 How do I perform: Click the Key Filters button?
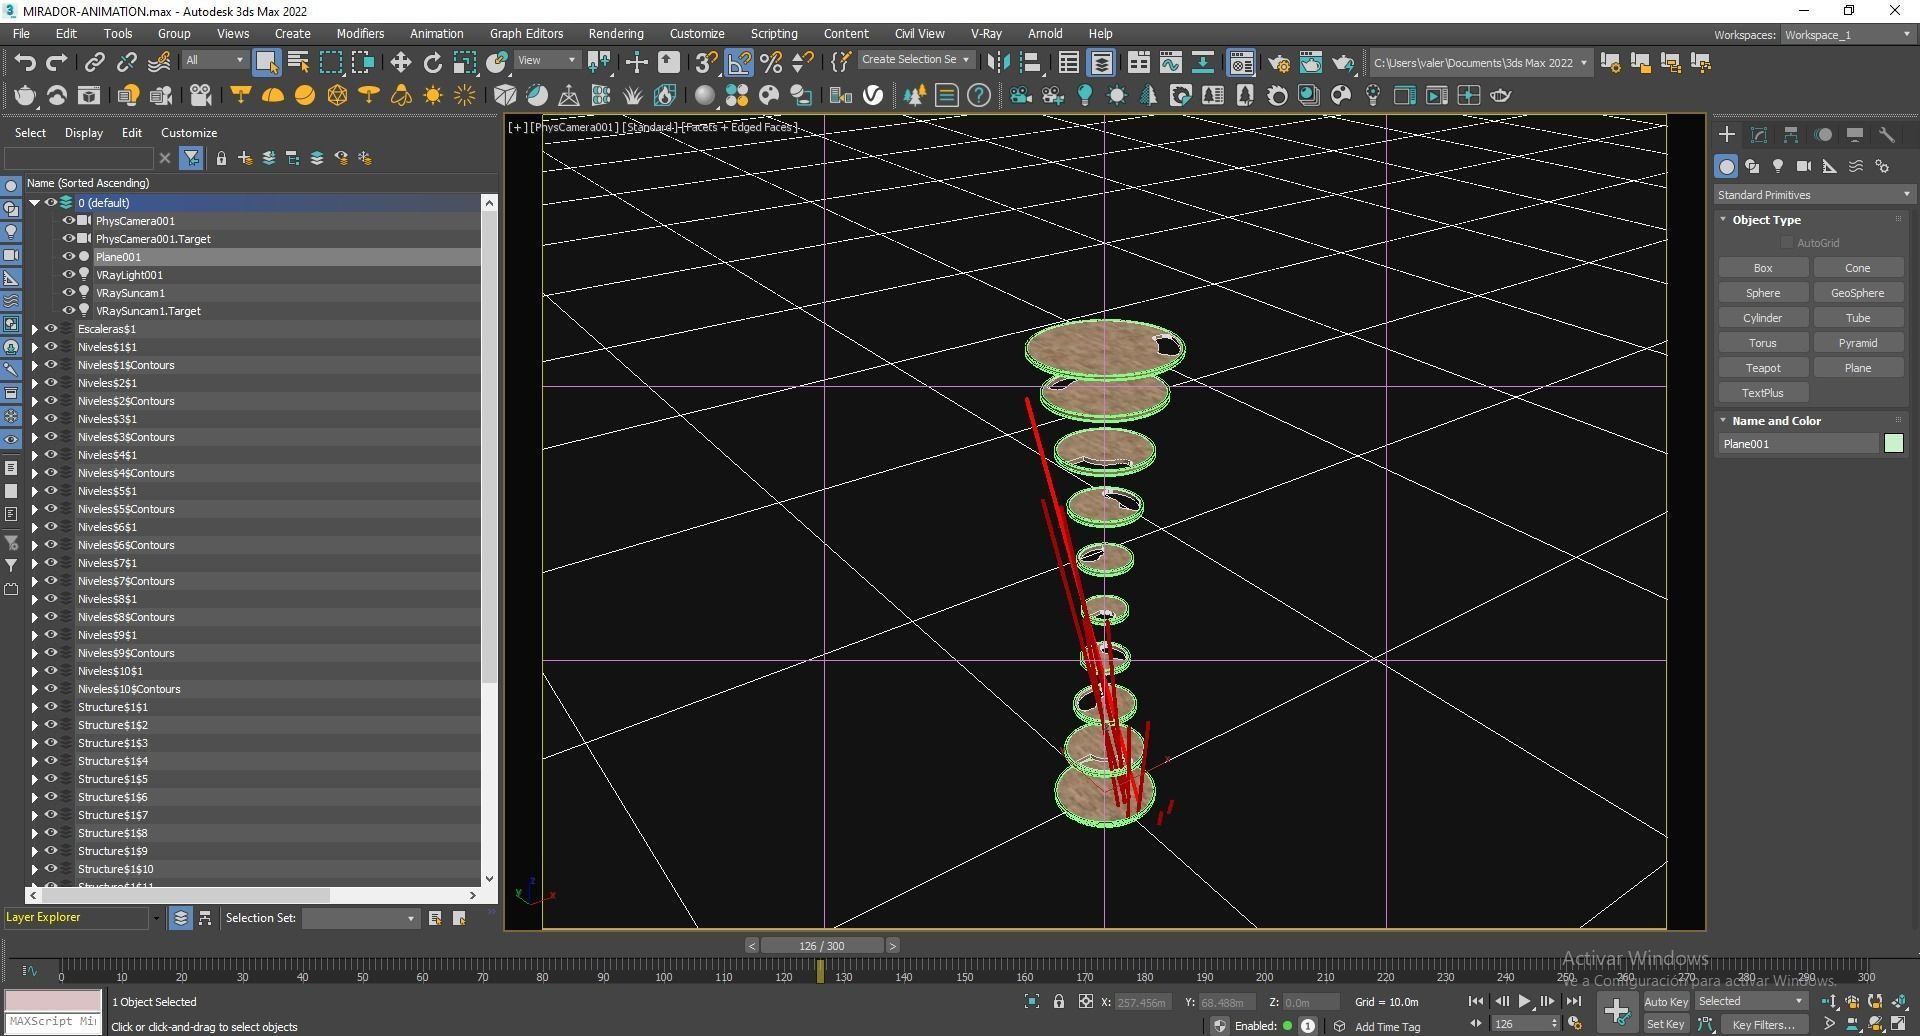tap(1764, 1024)
